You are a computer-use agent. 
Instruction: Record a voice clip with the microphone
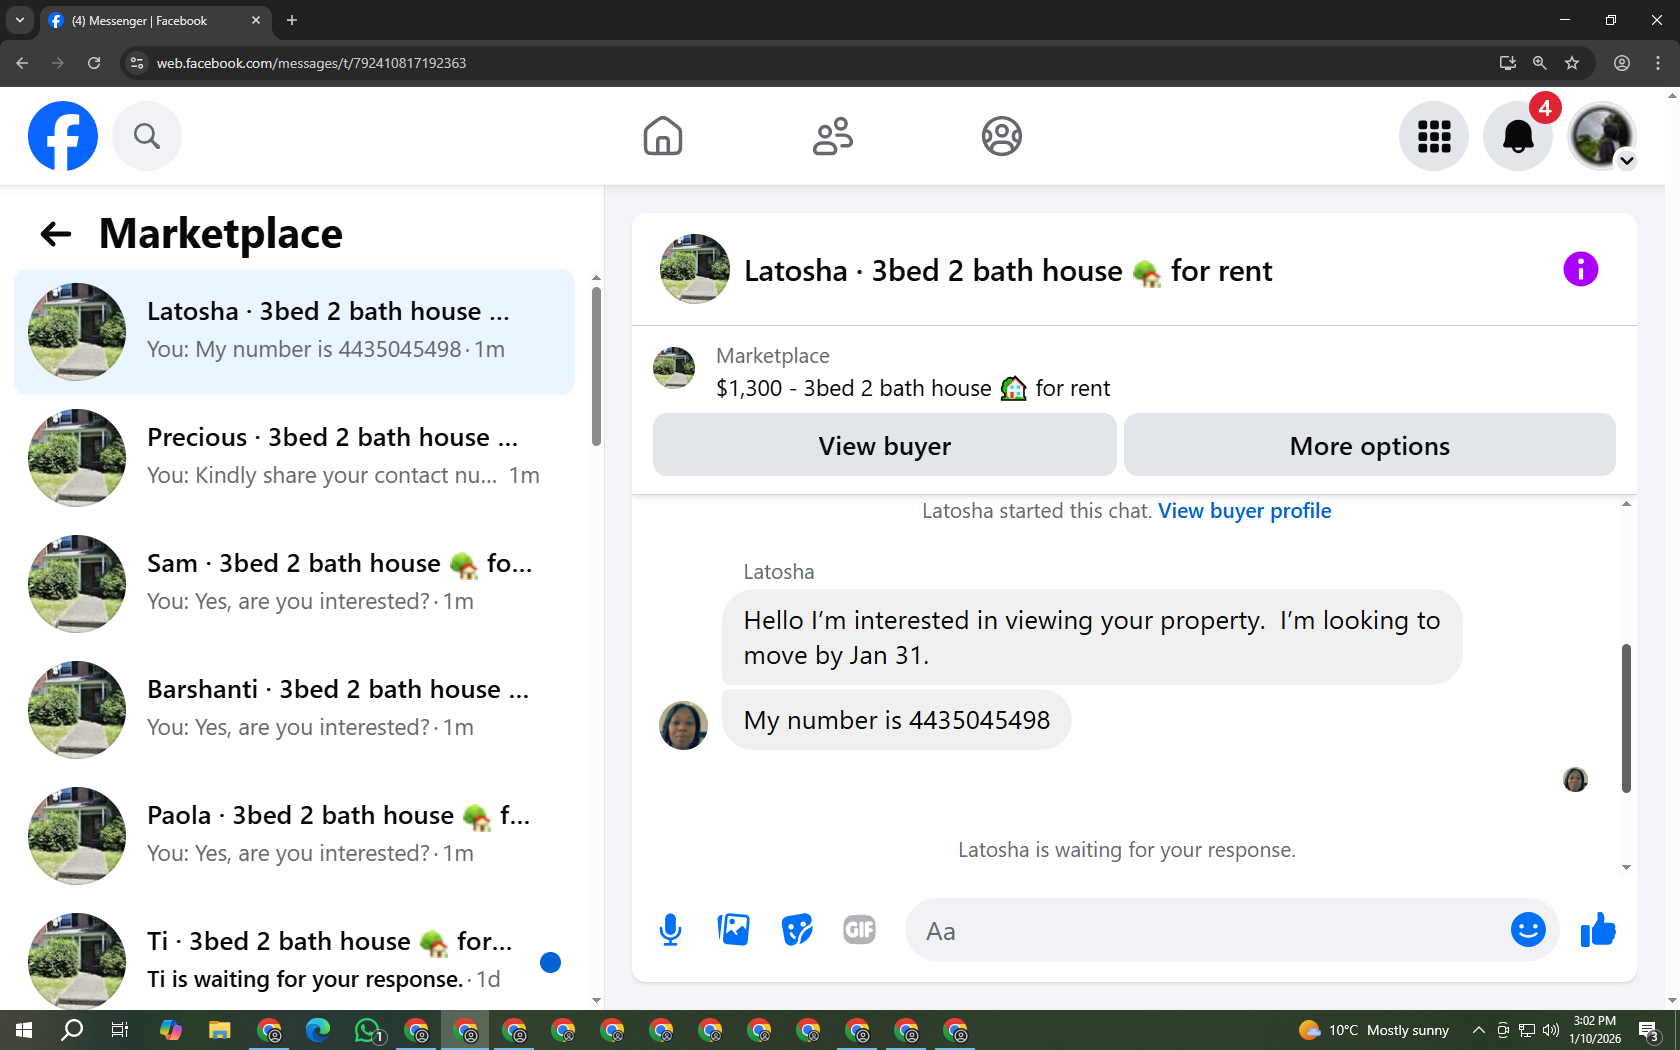pos(670,930)
